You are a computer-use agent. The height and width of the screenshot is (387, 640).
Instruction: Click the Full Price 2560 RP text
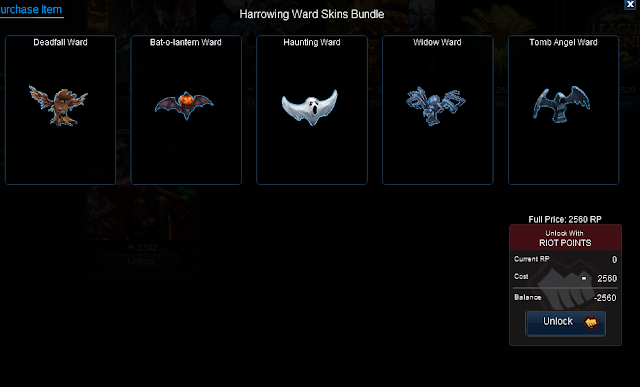click(565, 220)
